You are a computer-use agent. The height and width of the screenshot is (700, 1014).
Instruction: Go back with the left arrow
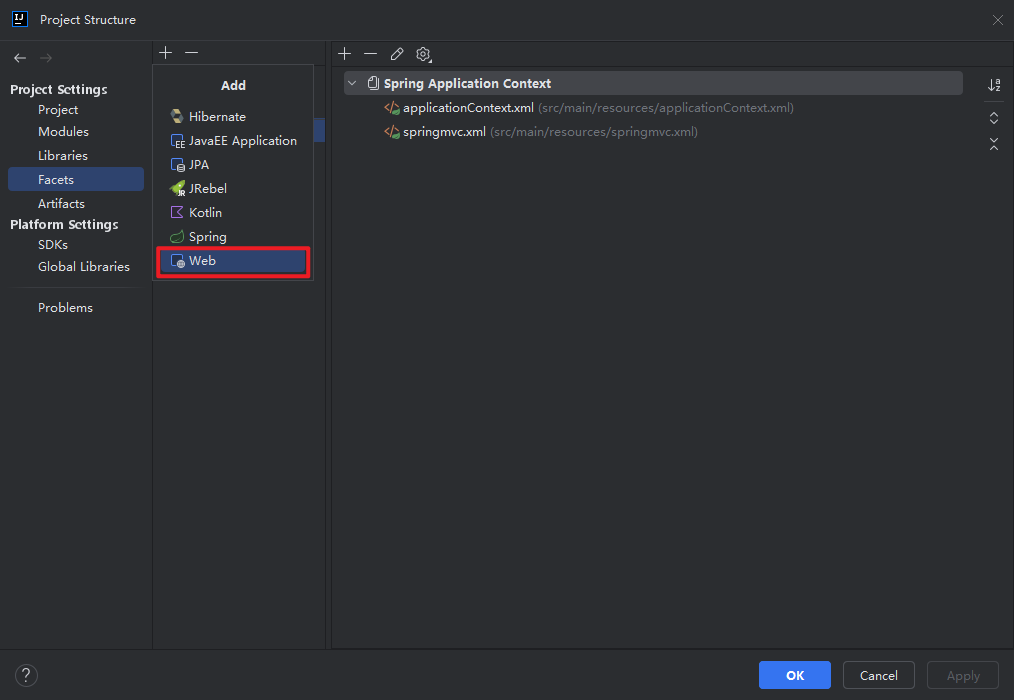pyautogui.click(x=20, y=58)
